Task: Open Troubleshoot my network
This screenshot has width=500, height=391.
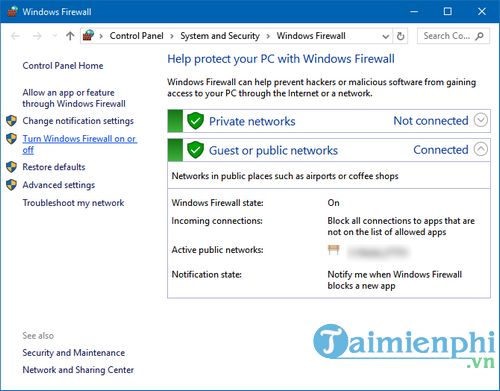Action: coord(73,203)
